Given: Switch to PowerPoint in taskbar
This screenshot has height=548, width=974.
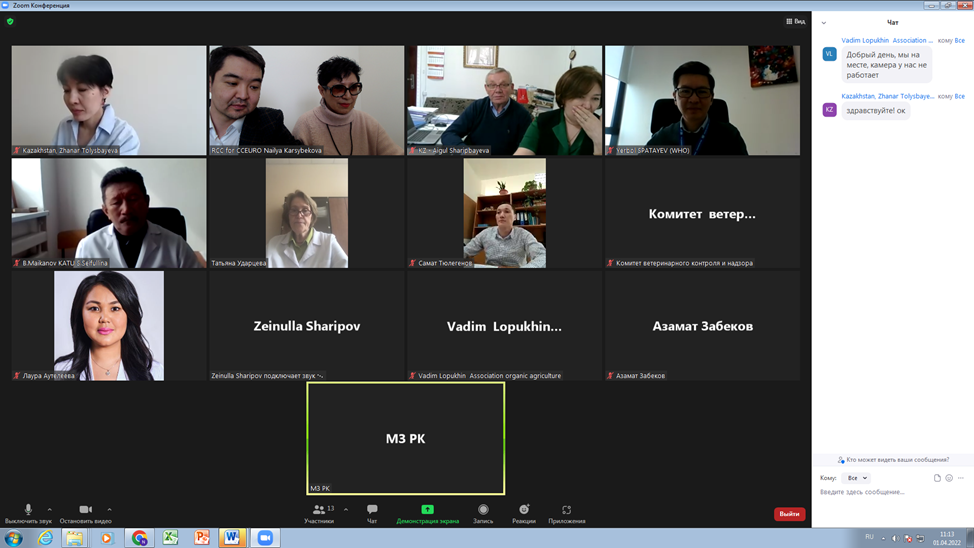Looking at the screenshot, I should (202, 538).
